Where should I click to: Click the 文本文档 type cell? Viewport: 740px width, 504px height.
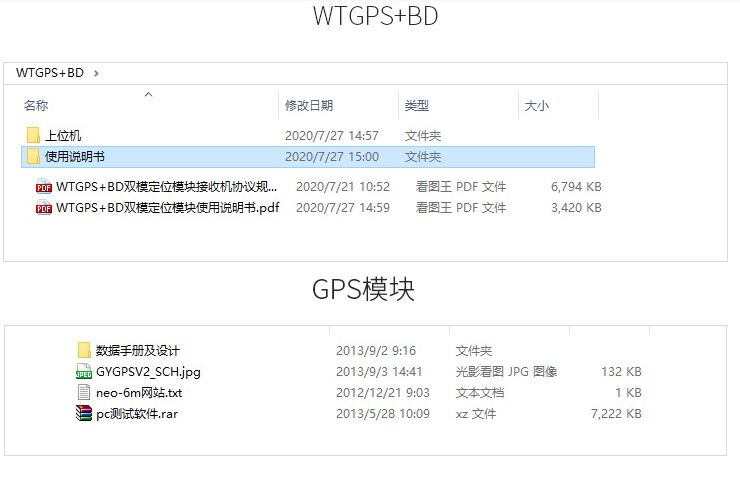coord(480,393)
